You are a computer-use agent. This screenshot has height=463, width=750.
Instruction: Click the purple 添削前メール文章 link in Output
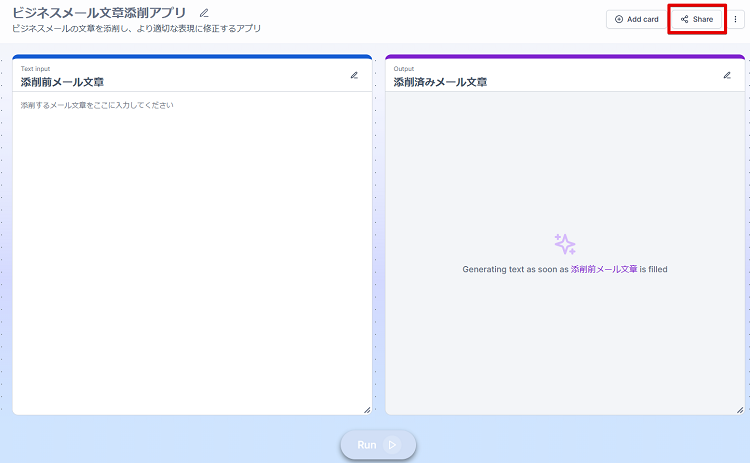pyautogui.click(x=604, y=270)
